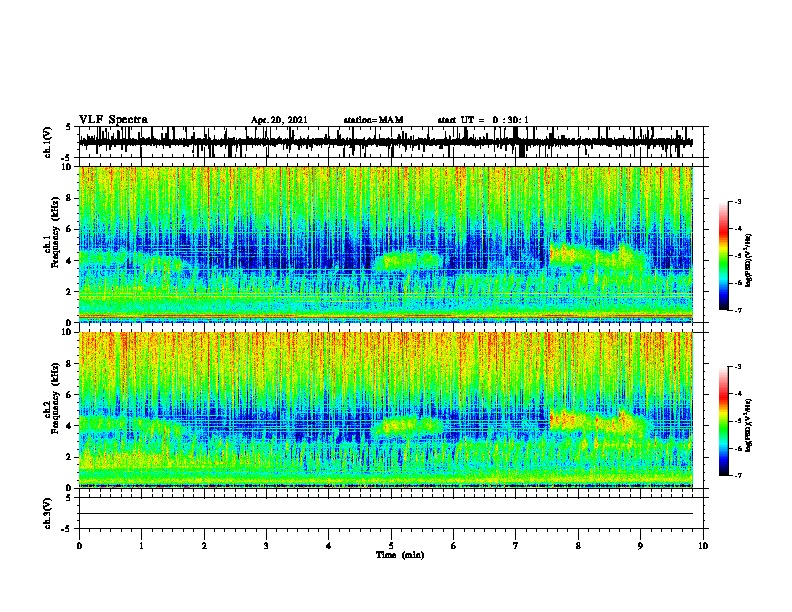The width and height of the screenshot is (792, 612).
Task: Click time axis tick label "8"
Action: 578,545
